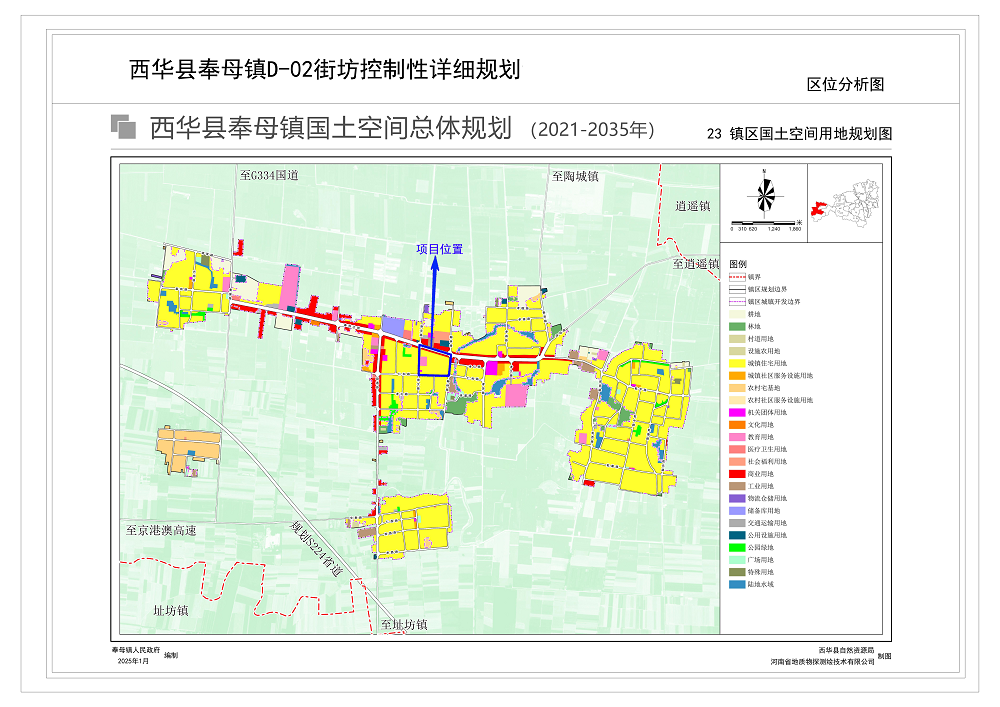Select the pink 教育用地 legend swatch
The width and height of the screenshot is (1000, 707).
737,437
